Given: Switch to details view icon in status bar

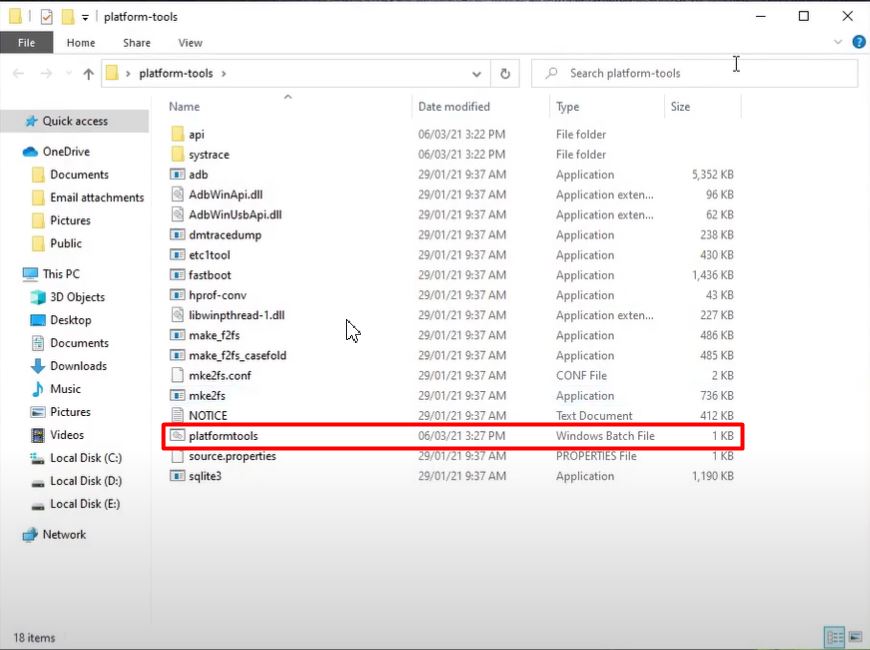Looking at the screenshot, I should (x=834, y=637).
